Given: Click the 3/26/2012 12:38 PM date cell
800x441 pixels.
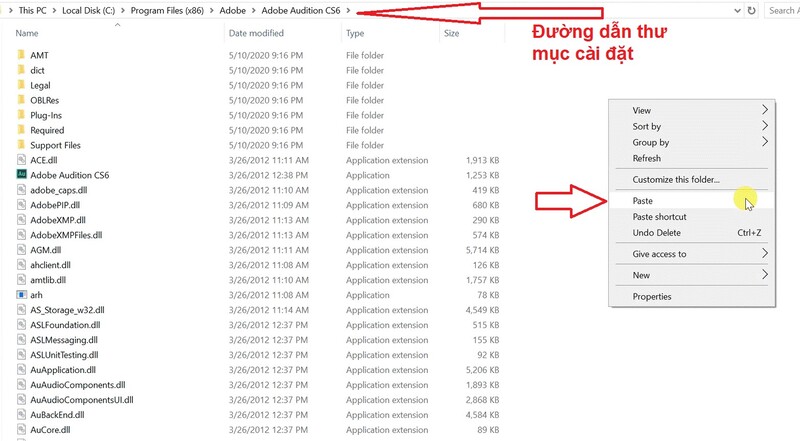Looking at the screenshot, I should [x=268, y=175].
